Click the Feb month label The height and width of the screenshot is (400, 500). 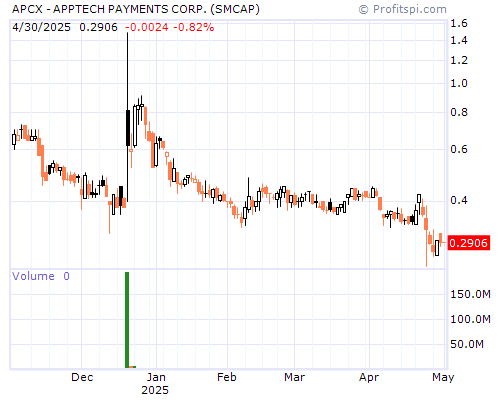227,377
